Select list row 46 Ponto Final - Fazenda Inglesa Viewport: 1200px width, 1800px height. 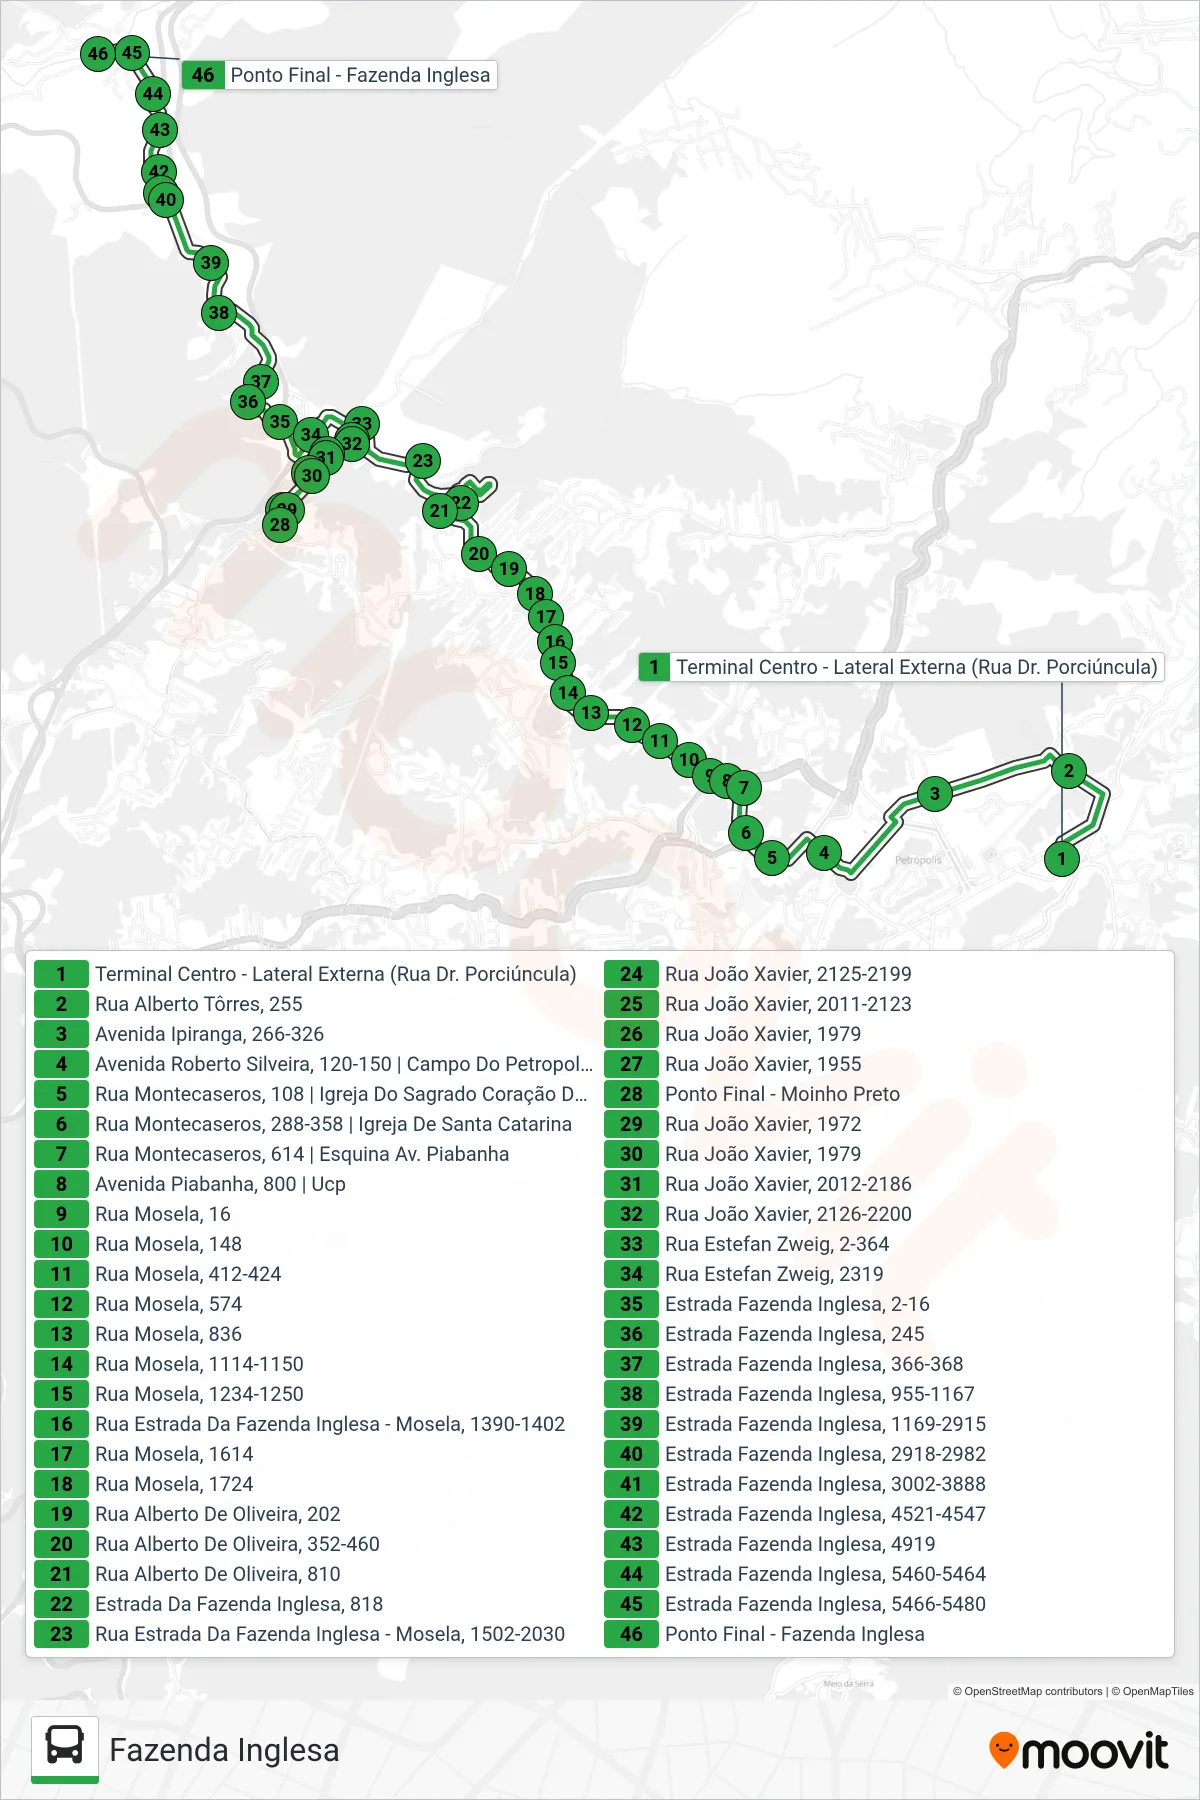coord(884,1634)
